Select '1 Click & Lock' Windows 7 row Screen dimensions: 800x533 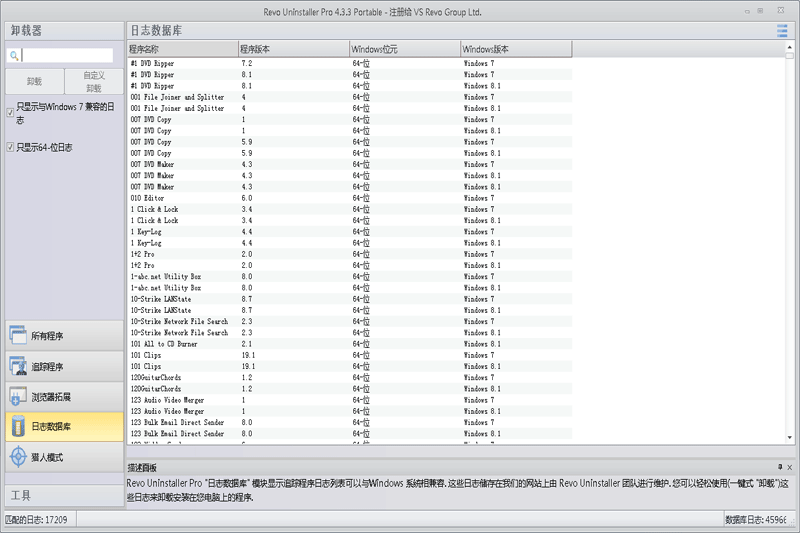[349, 209]
